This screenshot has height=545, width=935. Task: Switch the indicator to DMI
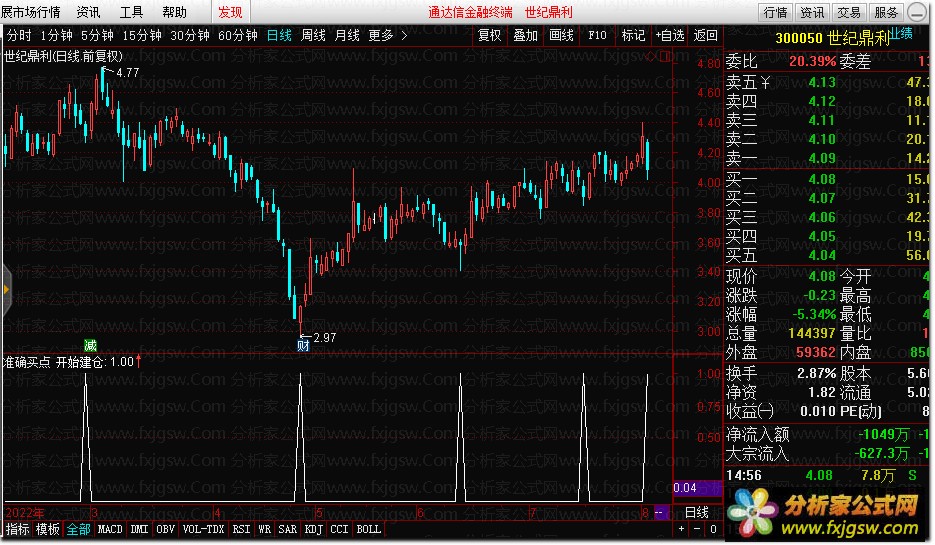139,529
